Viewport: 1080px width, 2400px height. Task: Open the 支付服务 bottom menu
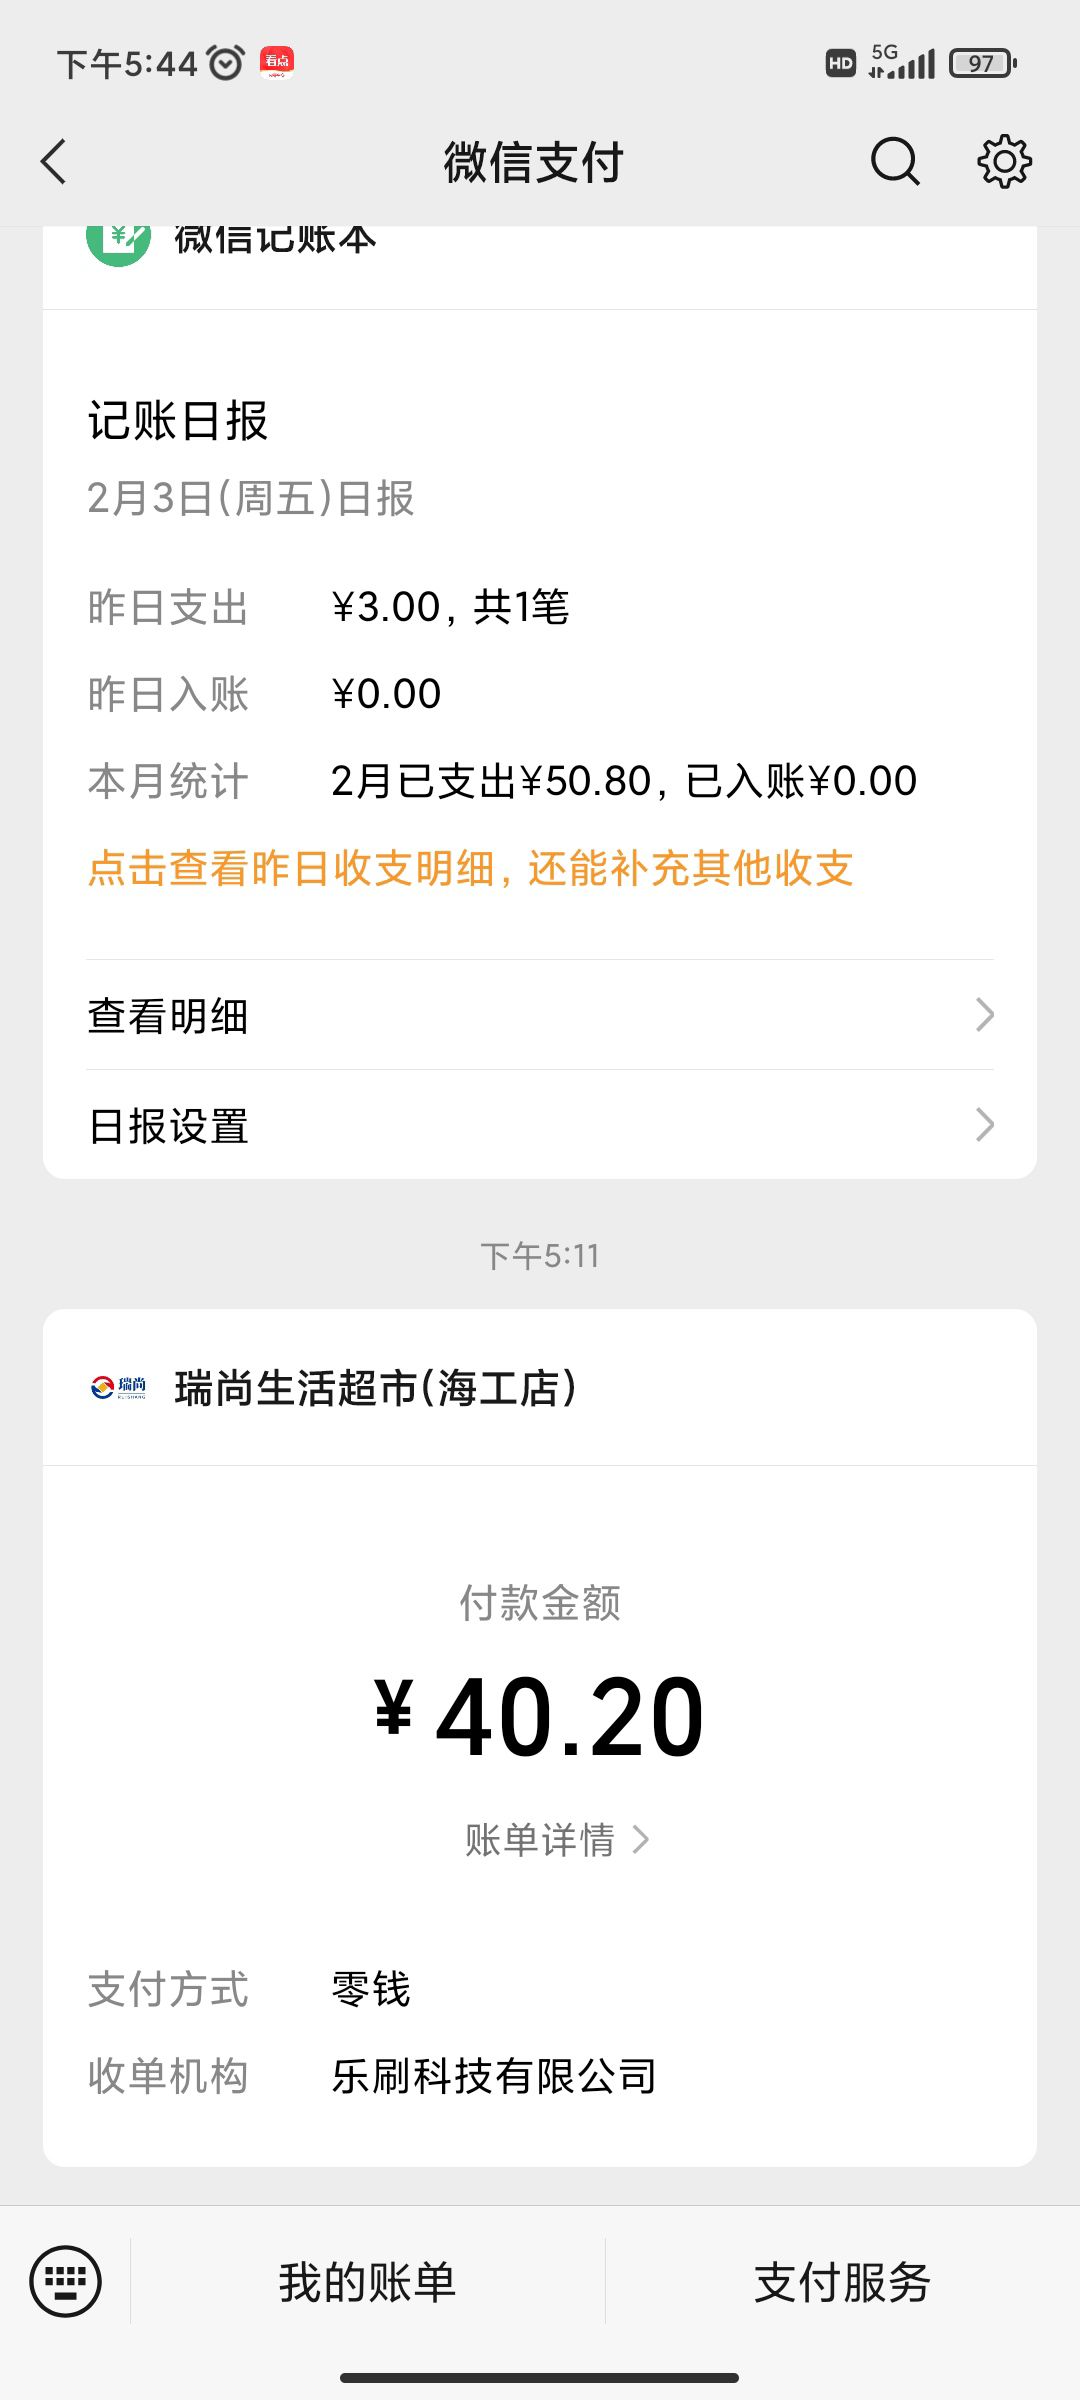(842, 2282)
